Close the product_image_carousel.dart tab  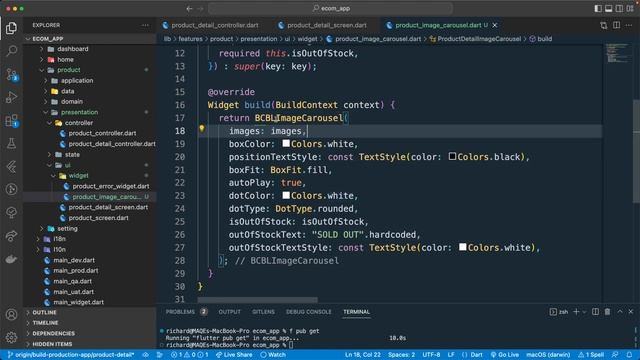pos(495,25)
